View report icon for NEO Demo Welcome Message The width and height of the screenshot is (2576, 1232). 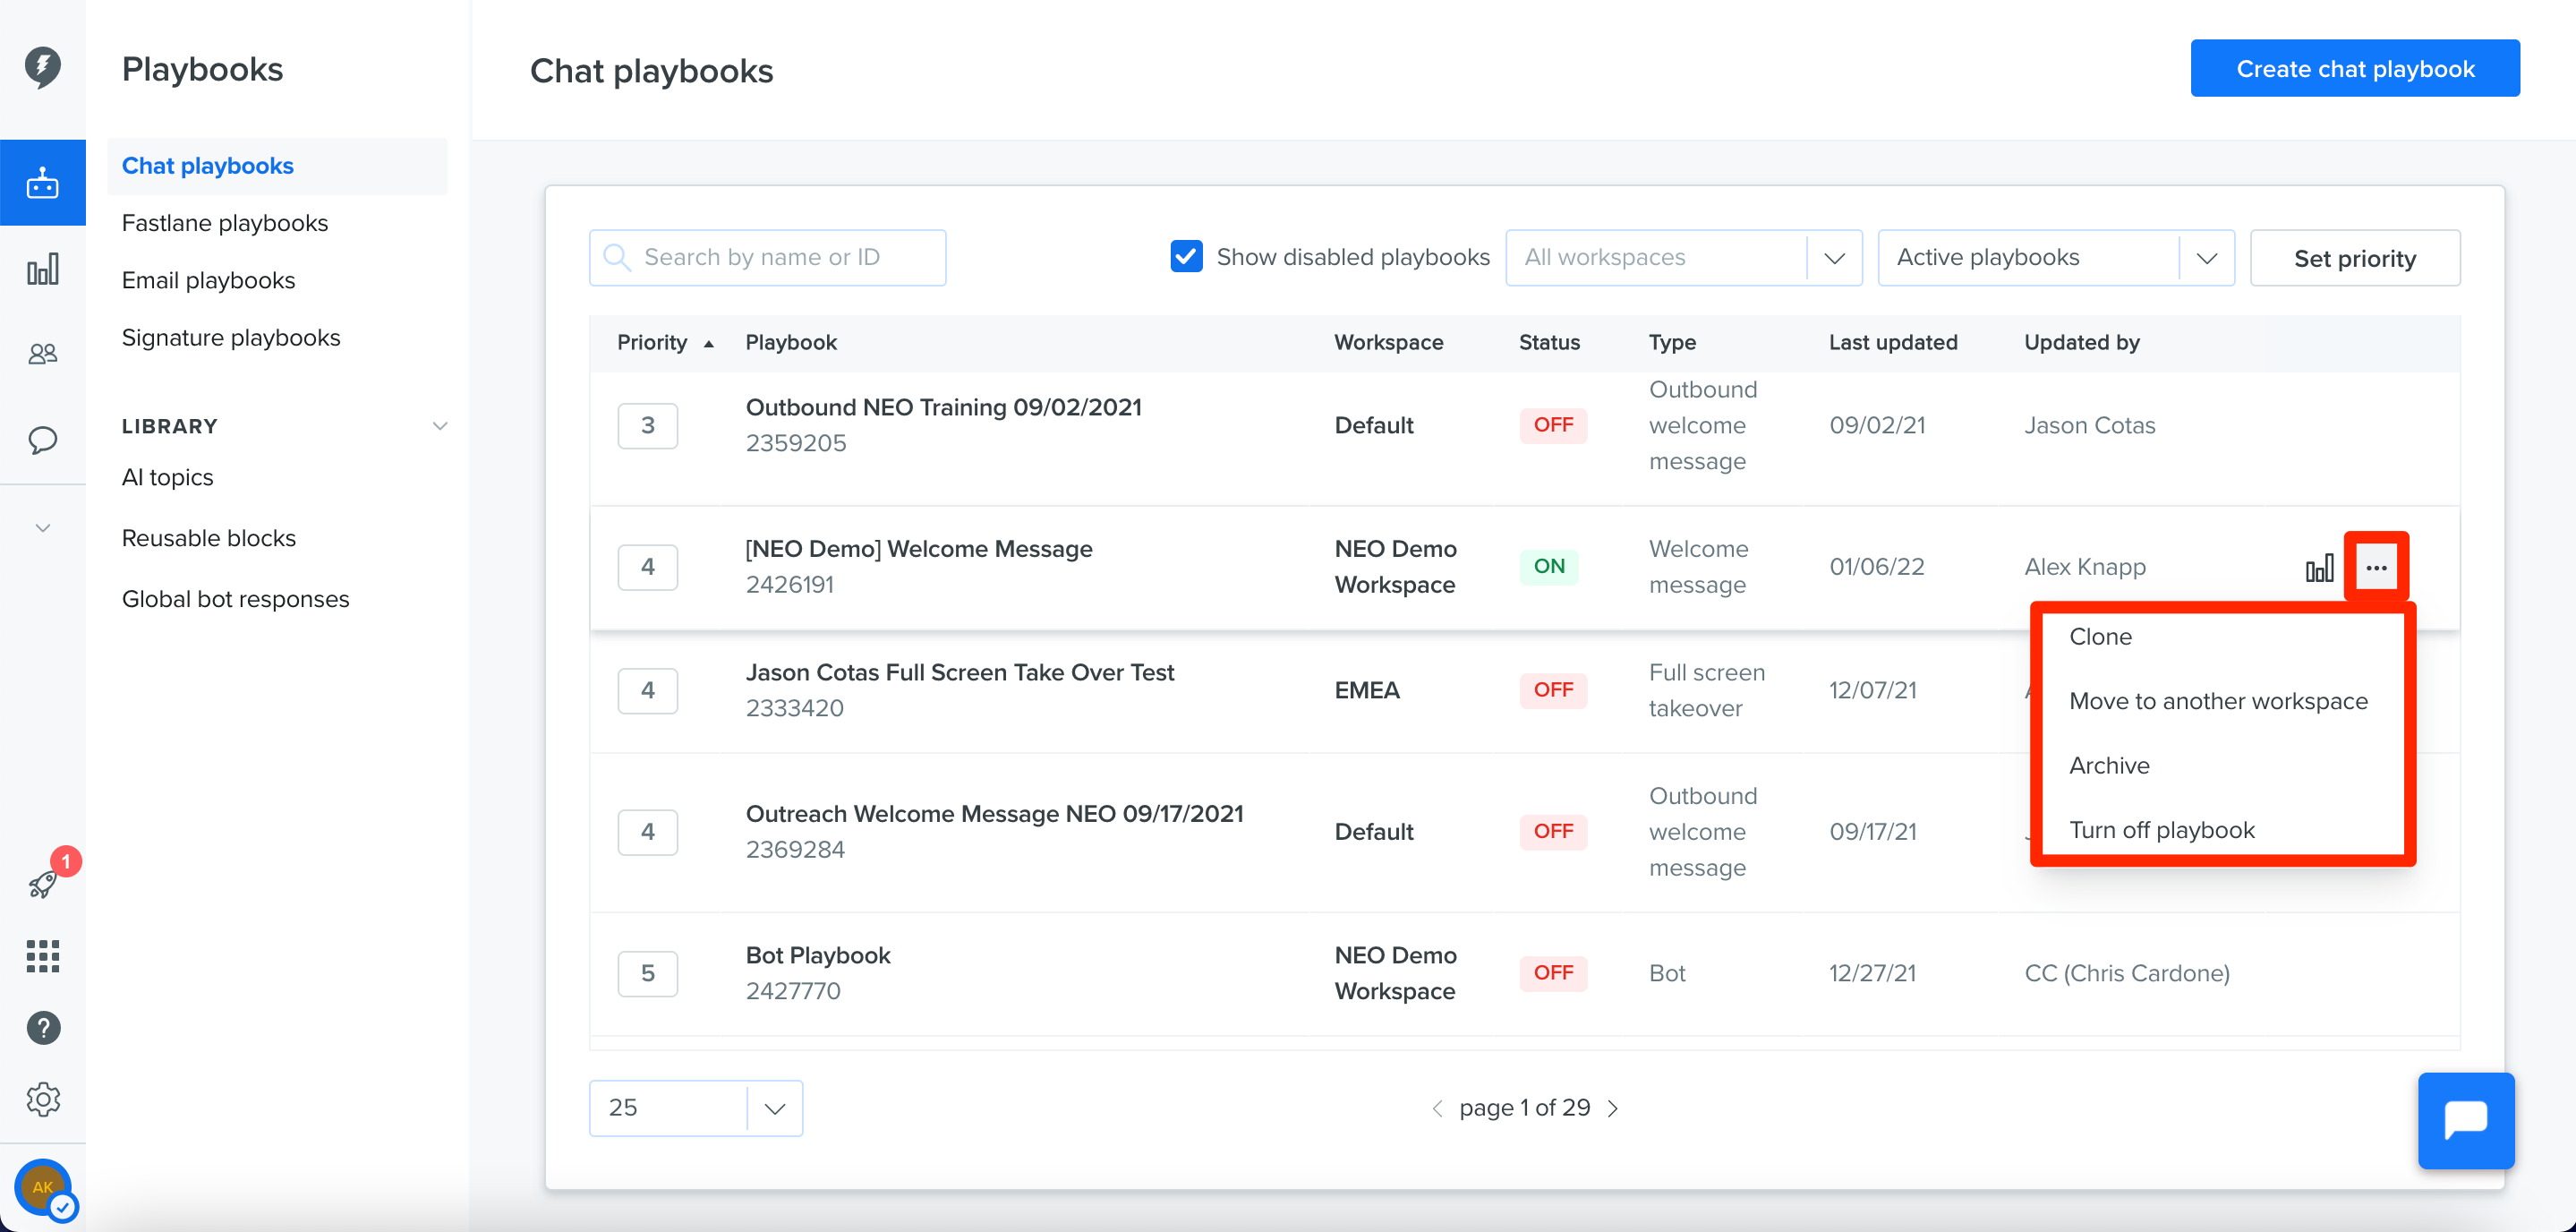click(2319, 568)
